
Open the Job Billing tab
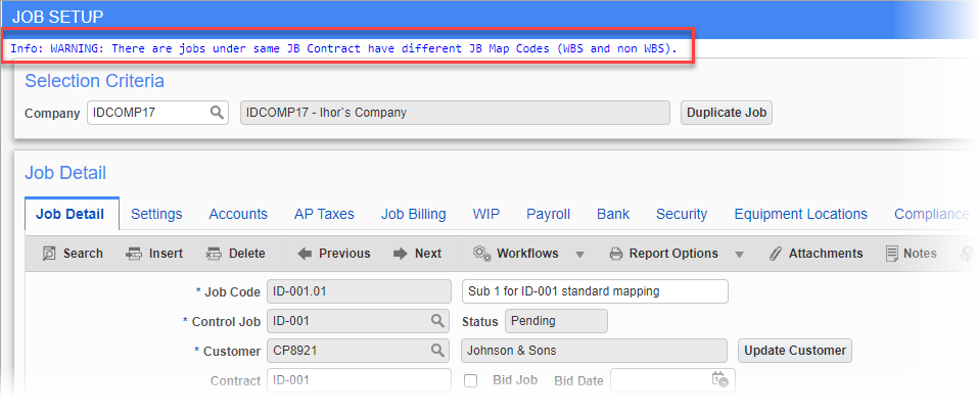pyautogui.click(x=414, y=215)
